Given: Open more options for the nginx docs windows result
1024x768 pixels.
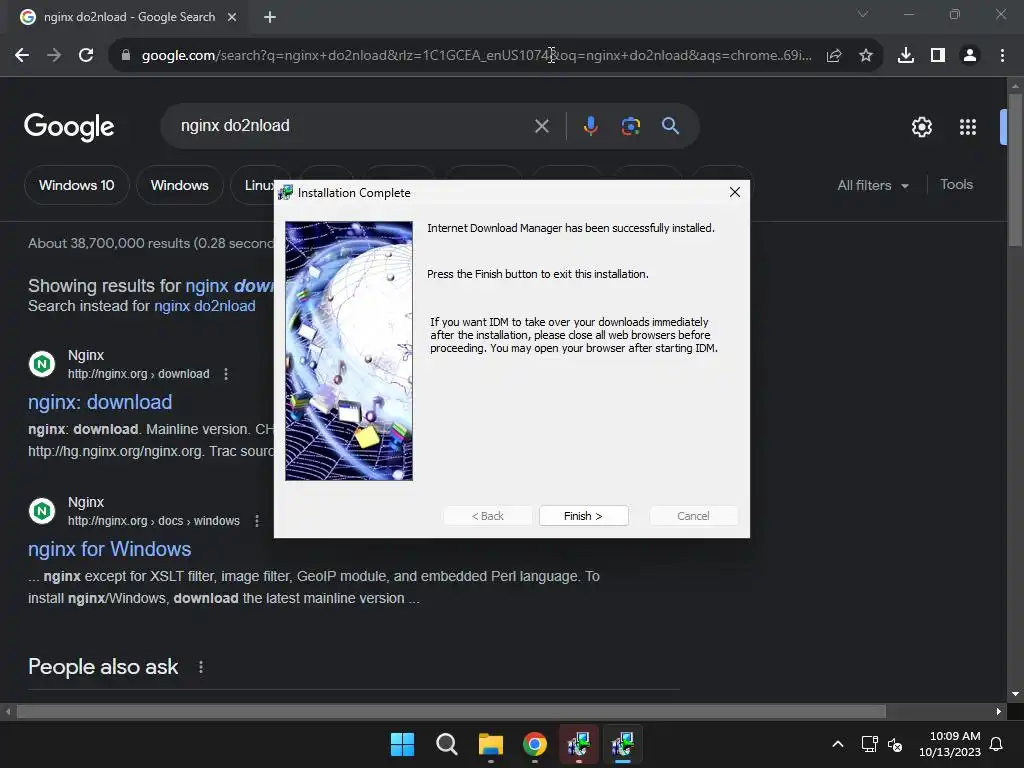Looking at the screenshot, I should pyautogui.click(x=257, y=521).
